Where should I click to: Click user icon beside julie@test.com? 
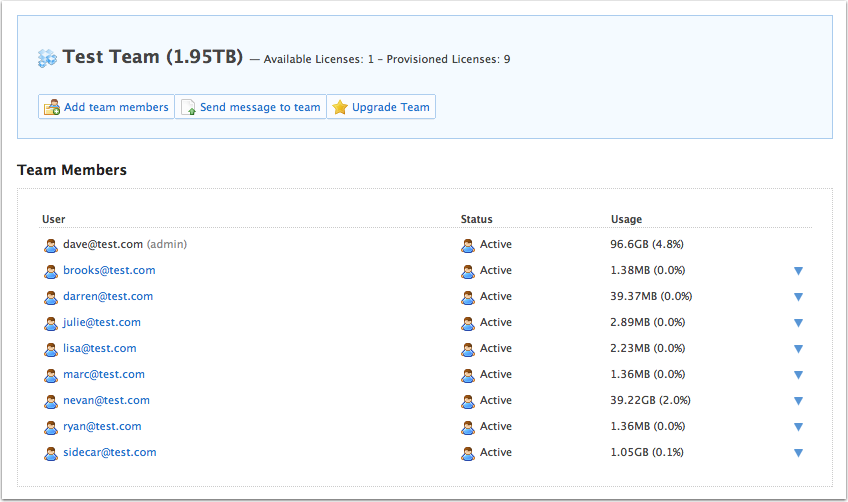[x=51, y=323]
